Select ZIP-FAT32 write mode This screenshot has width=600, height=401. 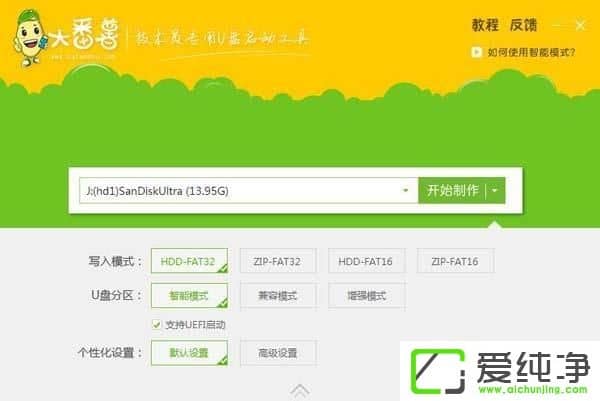click(278, 261)
